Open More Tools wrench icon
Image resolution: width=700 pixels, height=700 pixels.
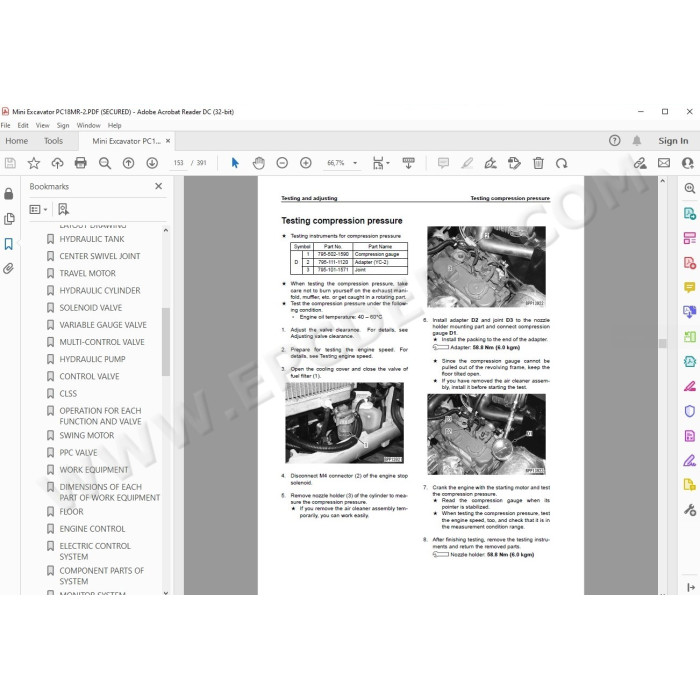[690, 510]
